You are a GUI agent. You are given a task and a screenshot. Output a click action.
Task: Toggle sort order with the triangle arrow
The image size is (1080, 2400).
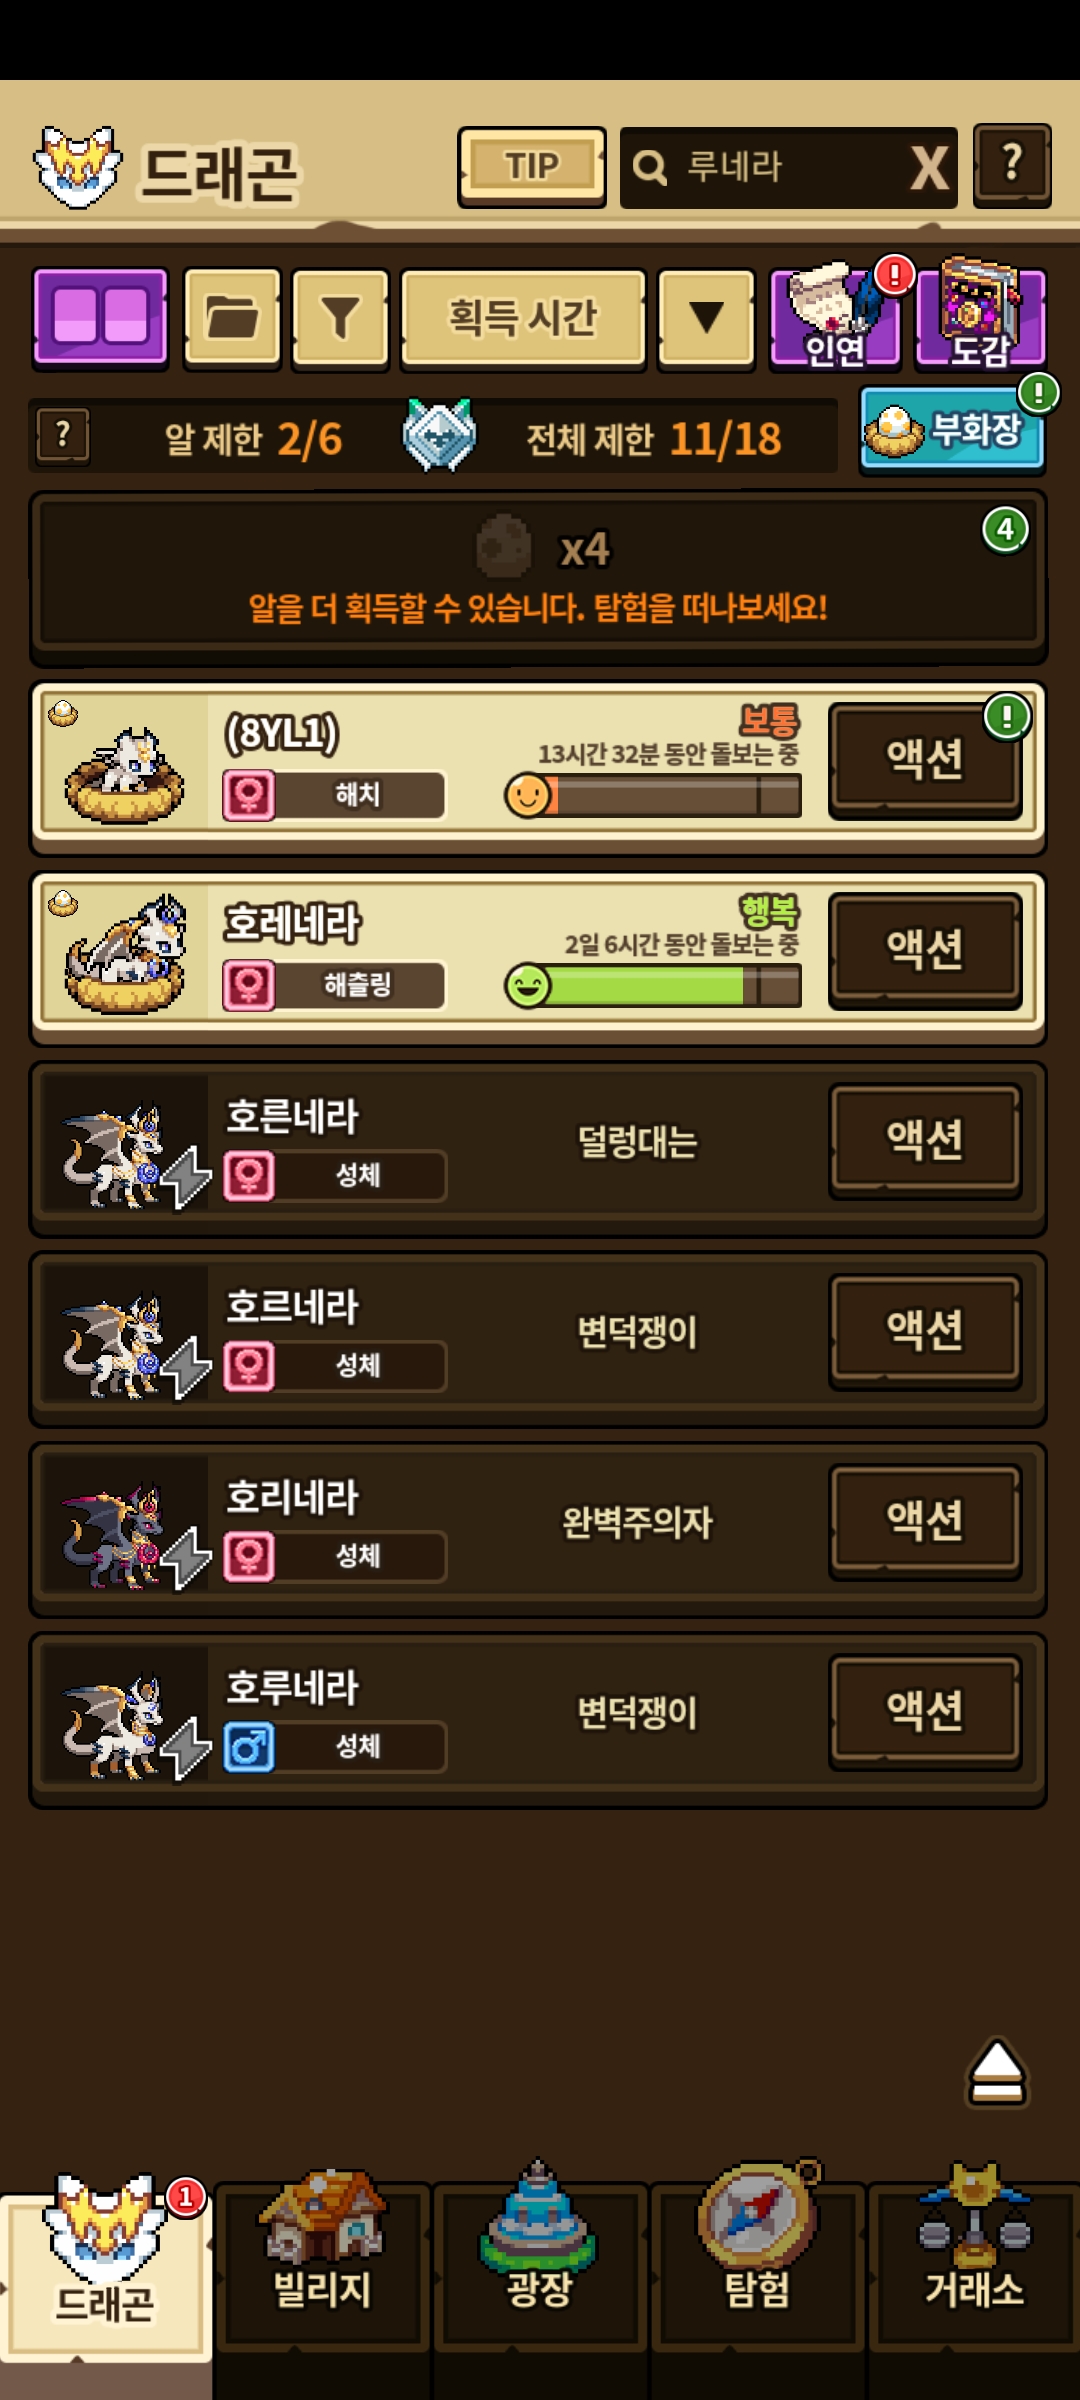pos(706,318)
